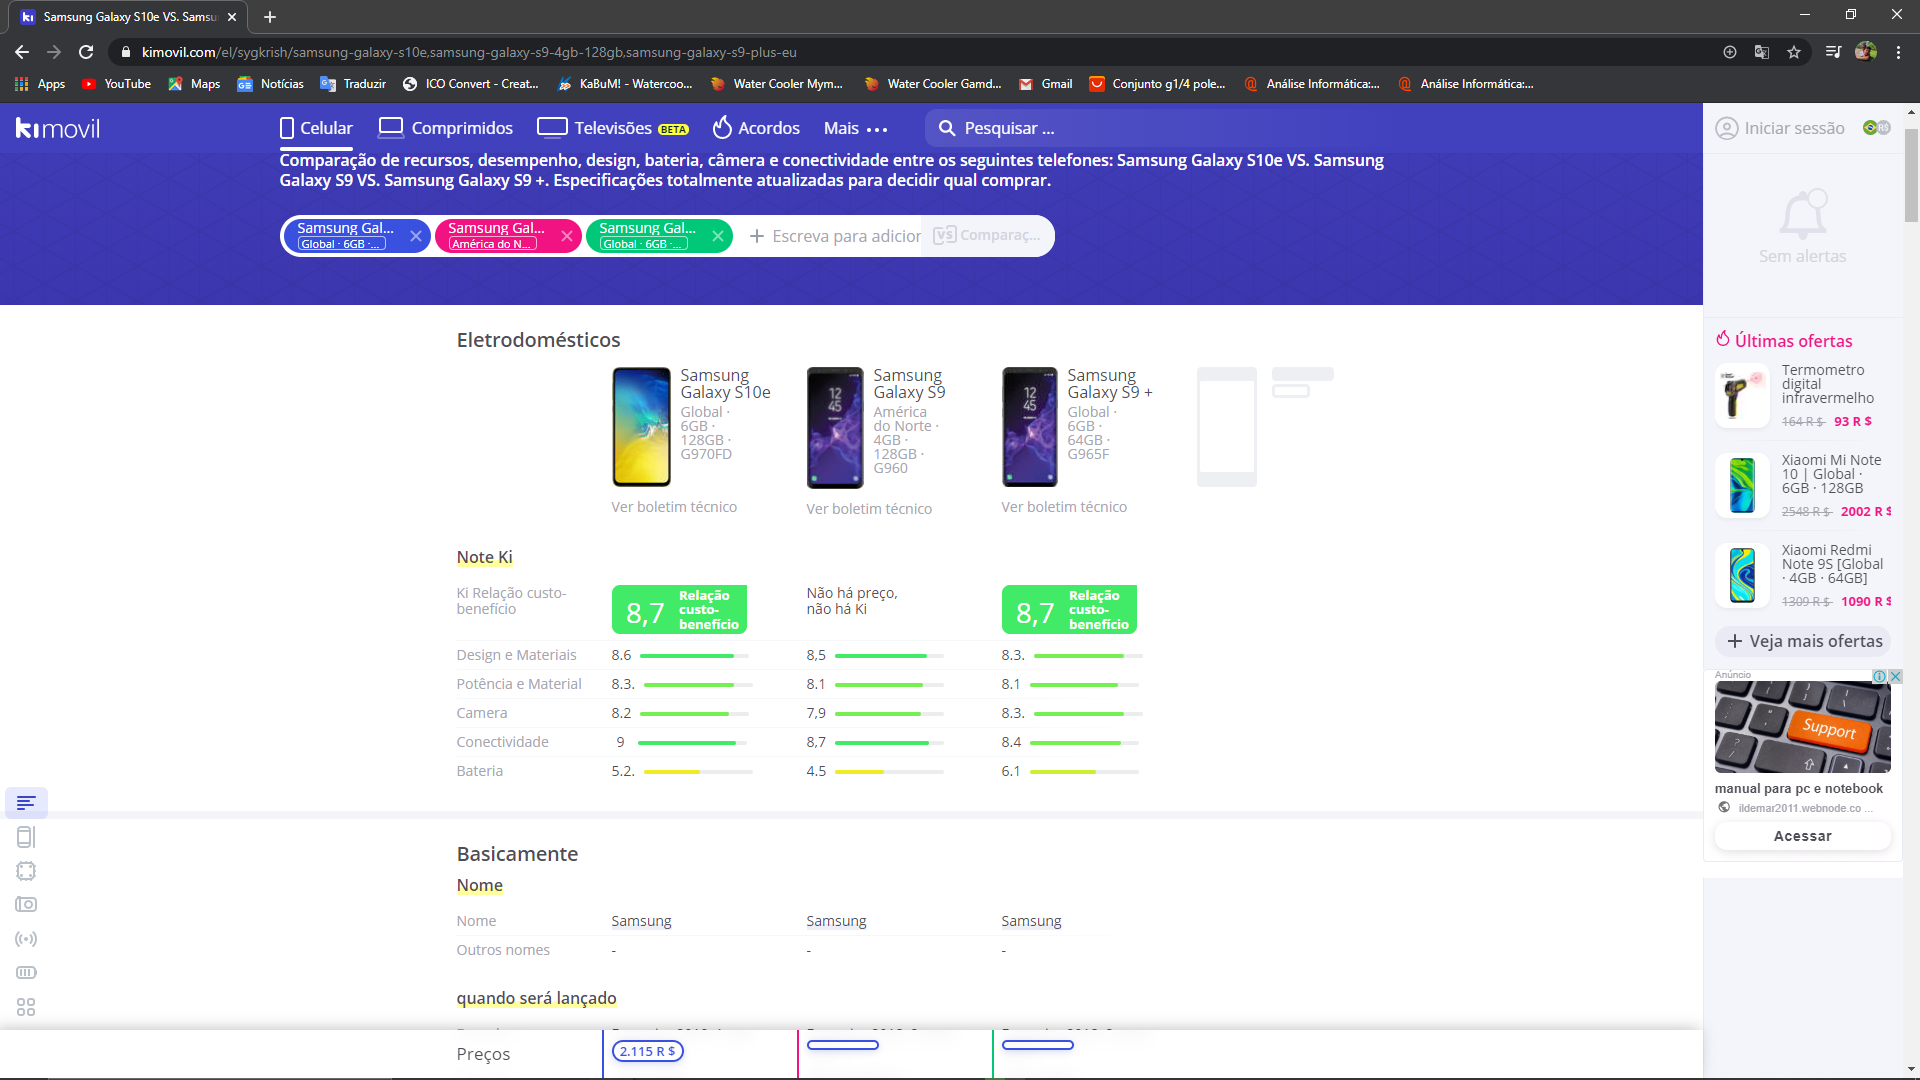Open Ver boletim técnico for Galaxy S9+
This screenshot has width=1920, height=1080.
[x=1064, y=507]
